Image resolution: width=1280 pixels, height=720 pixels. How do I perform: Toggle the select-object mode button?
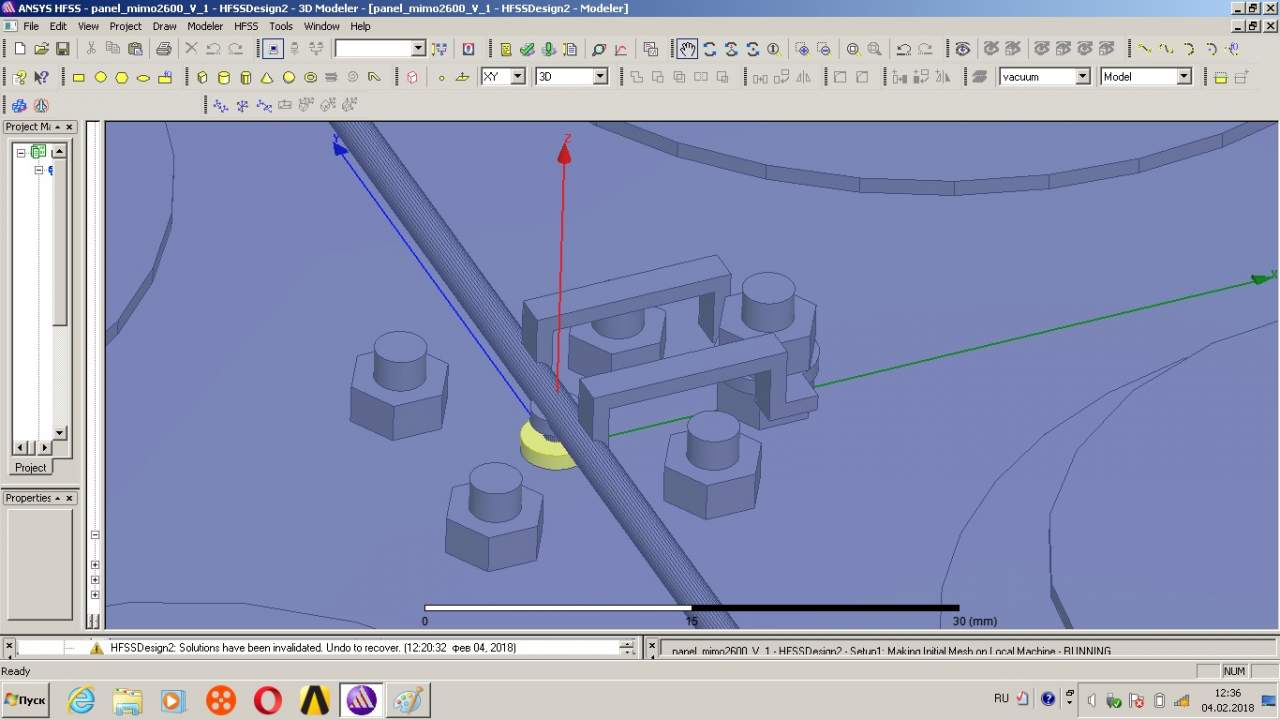point(272,49)
